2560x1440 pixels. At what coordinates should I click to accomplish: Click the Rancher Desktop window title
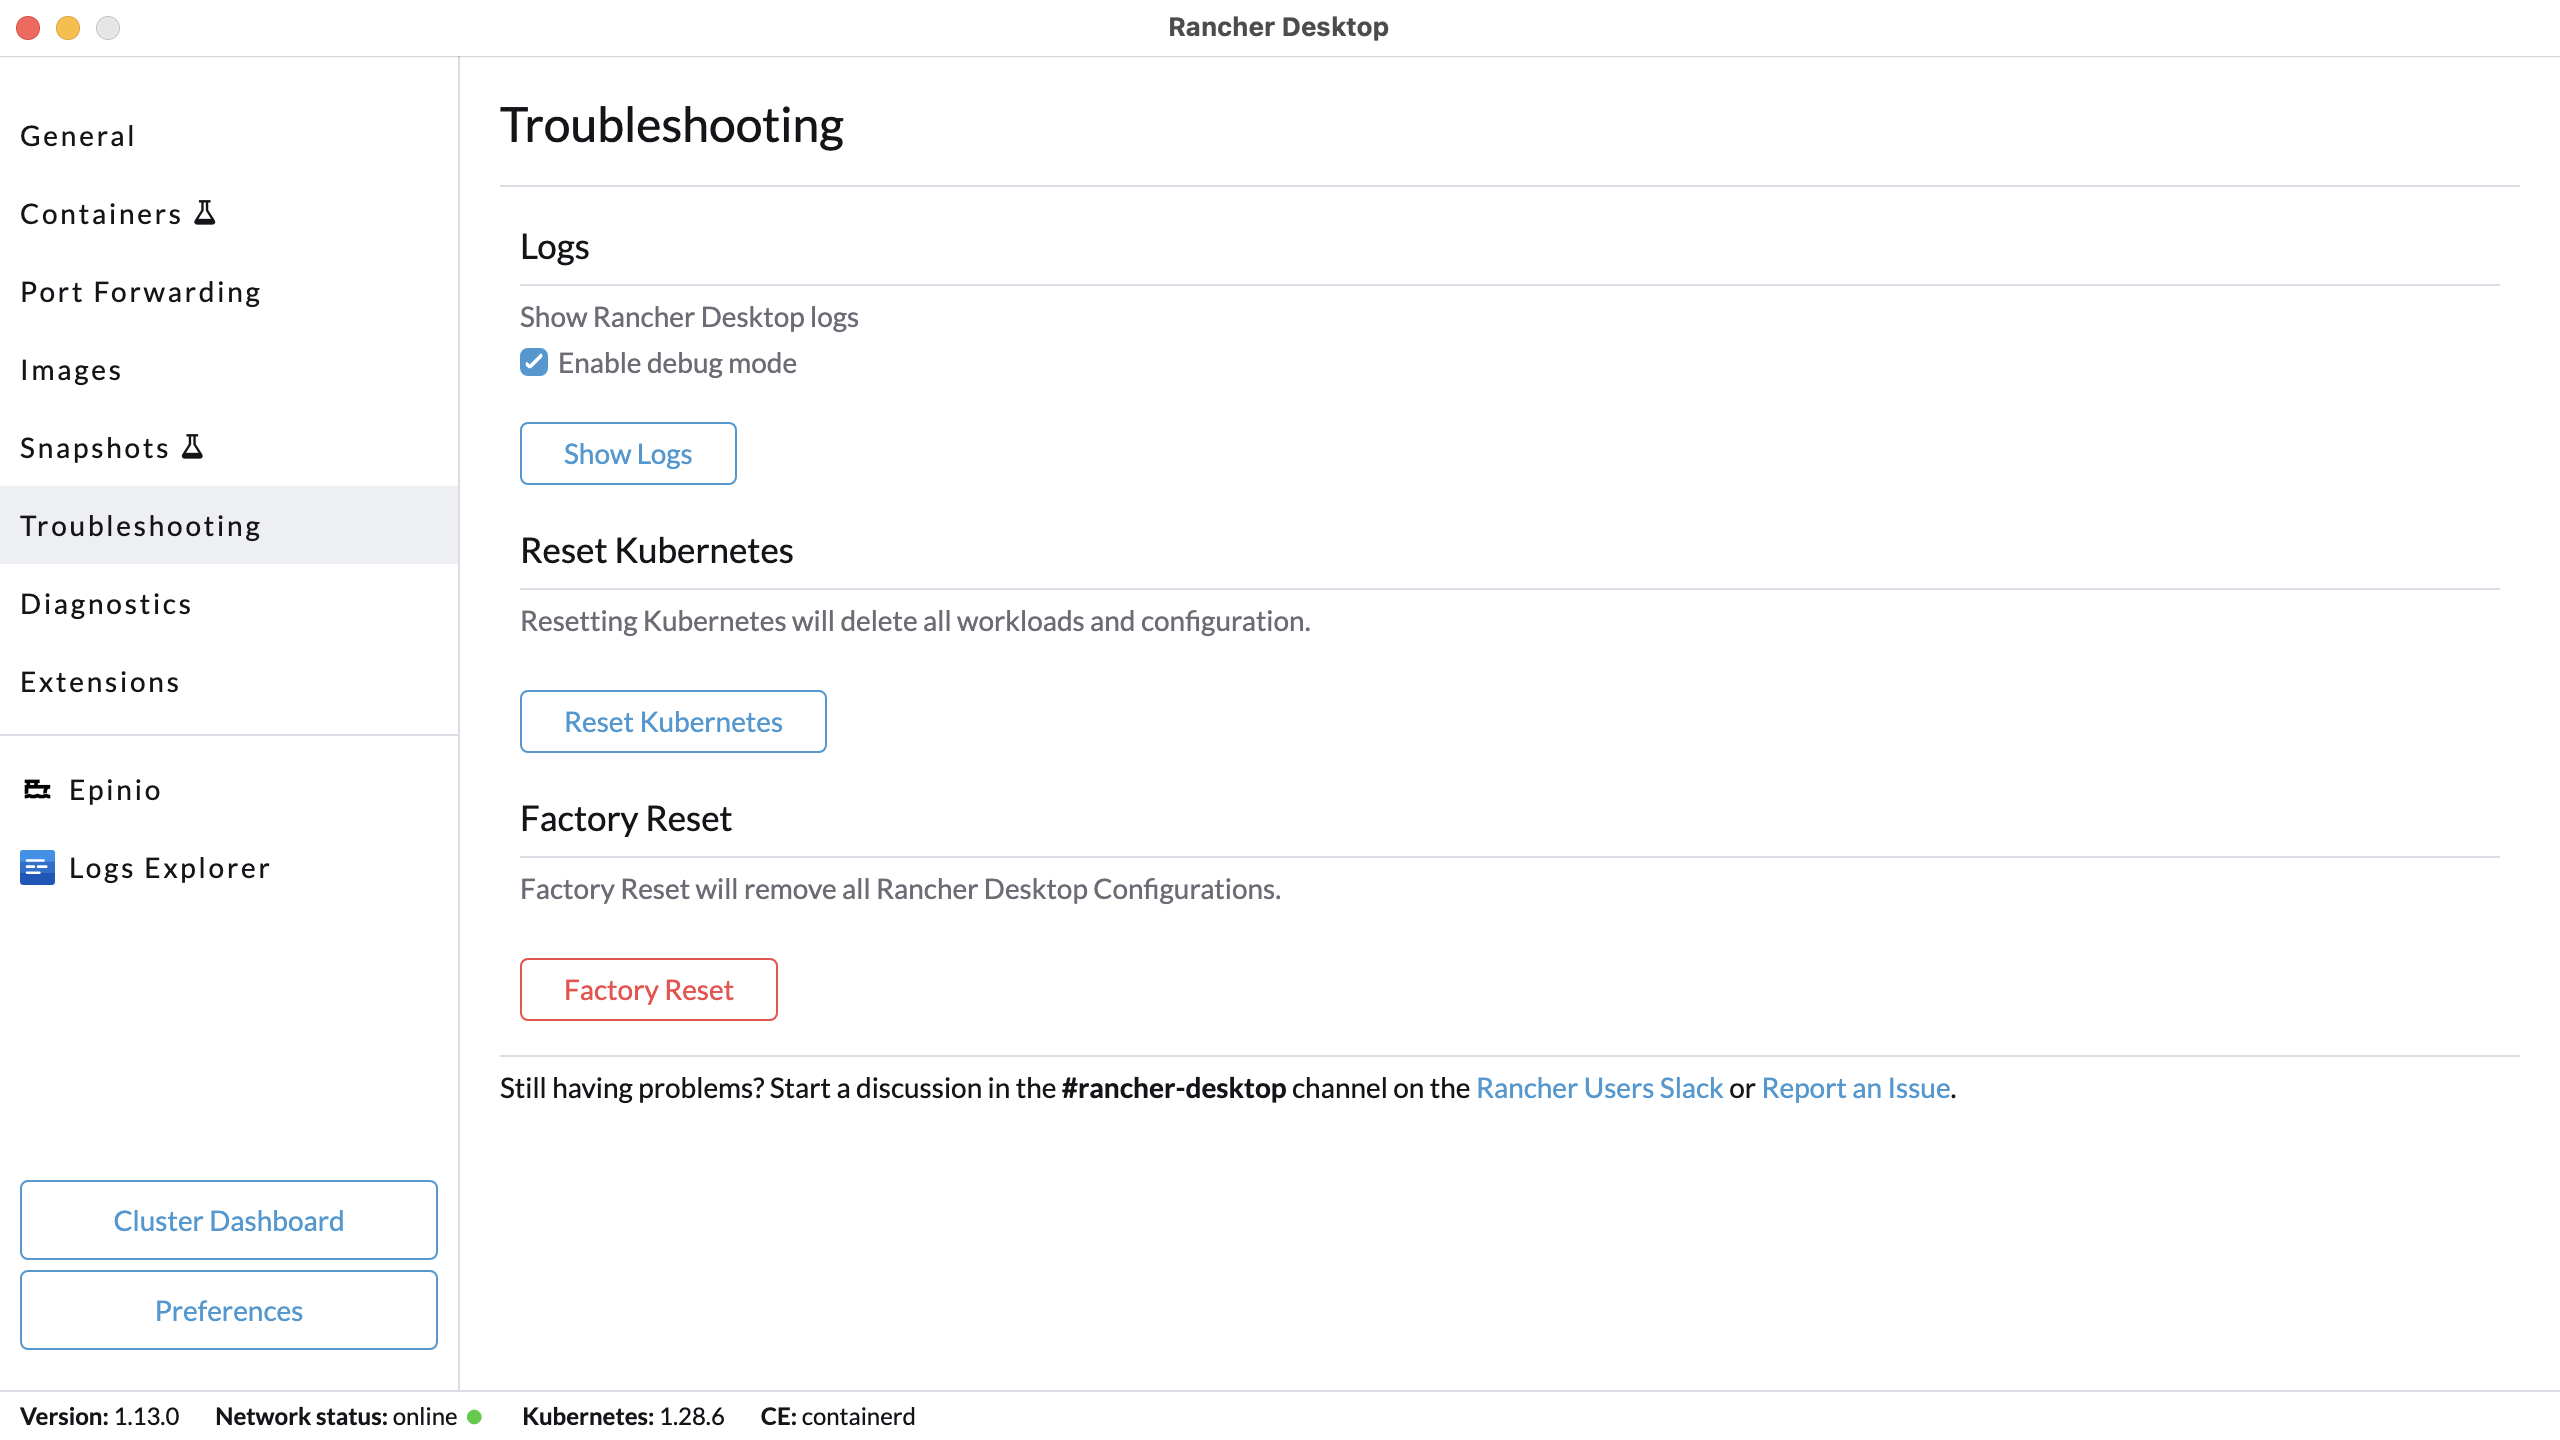[x=1278, y=27]
